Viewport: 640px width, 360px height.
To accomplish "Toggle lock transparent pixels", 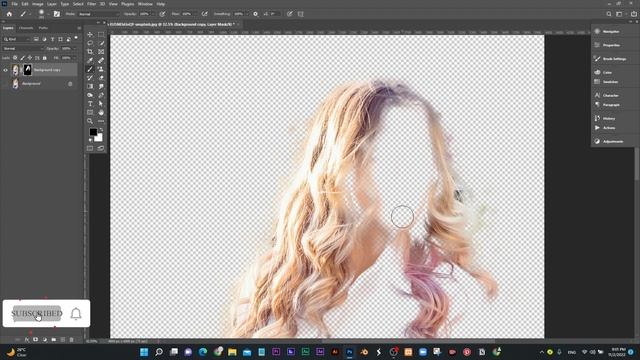I will [x=15, y=58].
